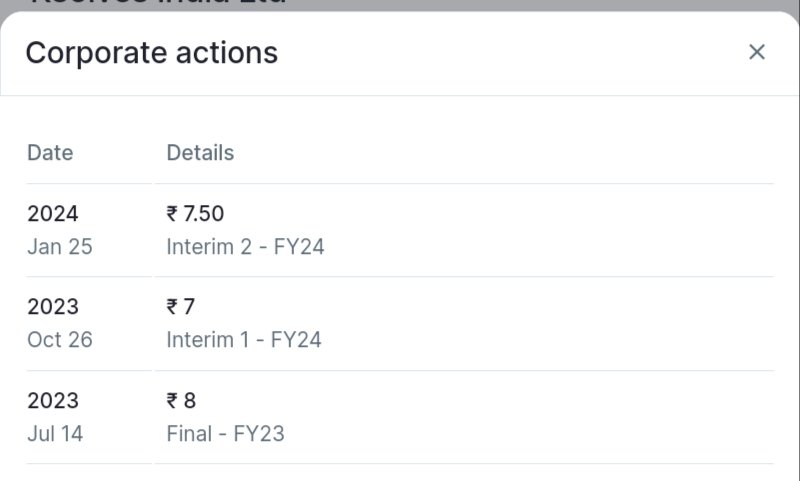Close the Corporate actions dialog
This screenshot has width=800, height=481.
point(757,52)
